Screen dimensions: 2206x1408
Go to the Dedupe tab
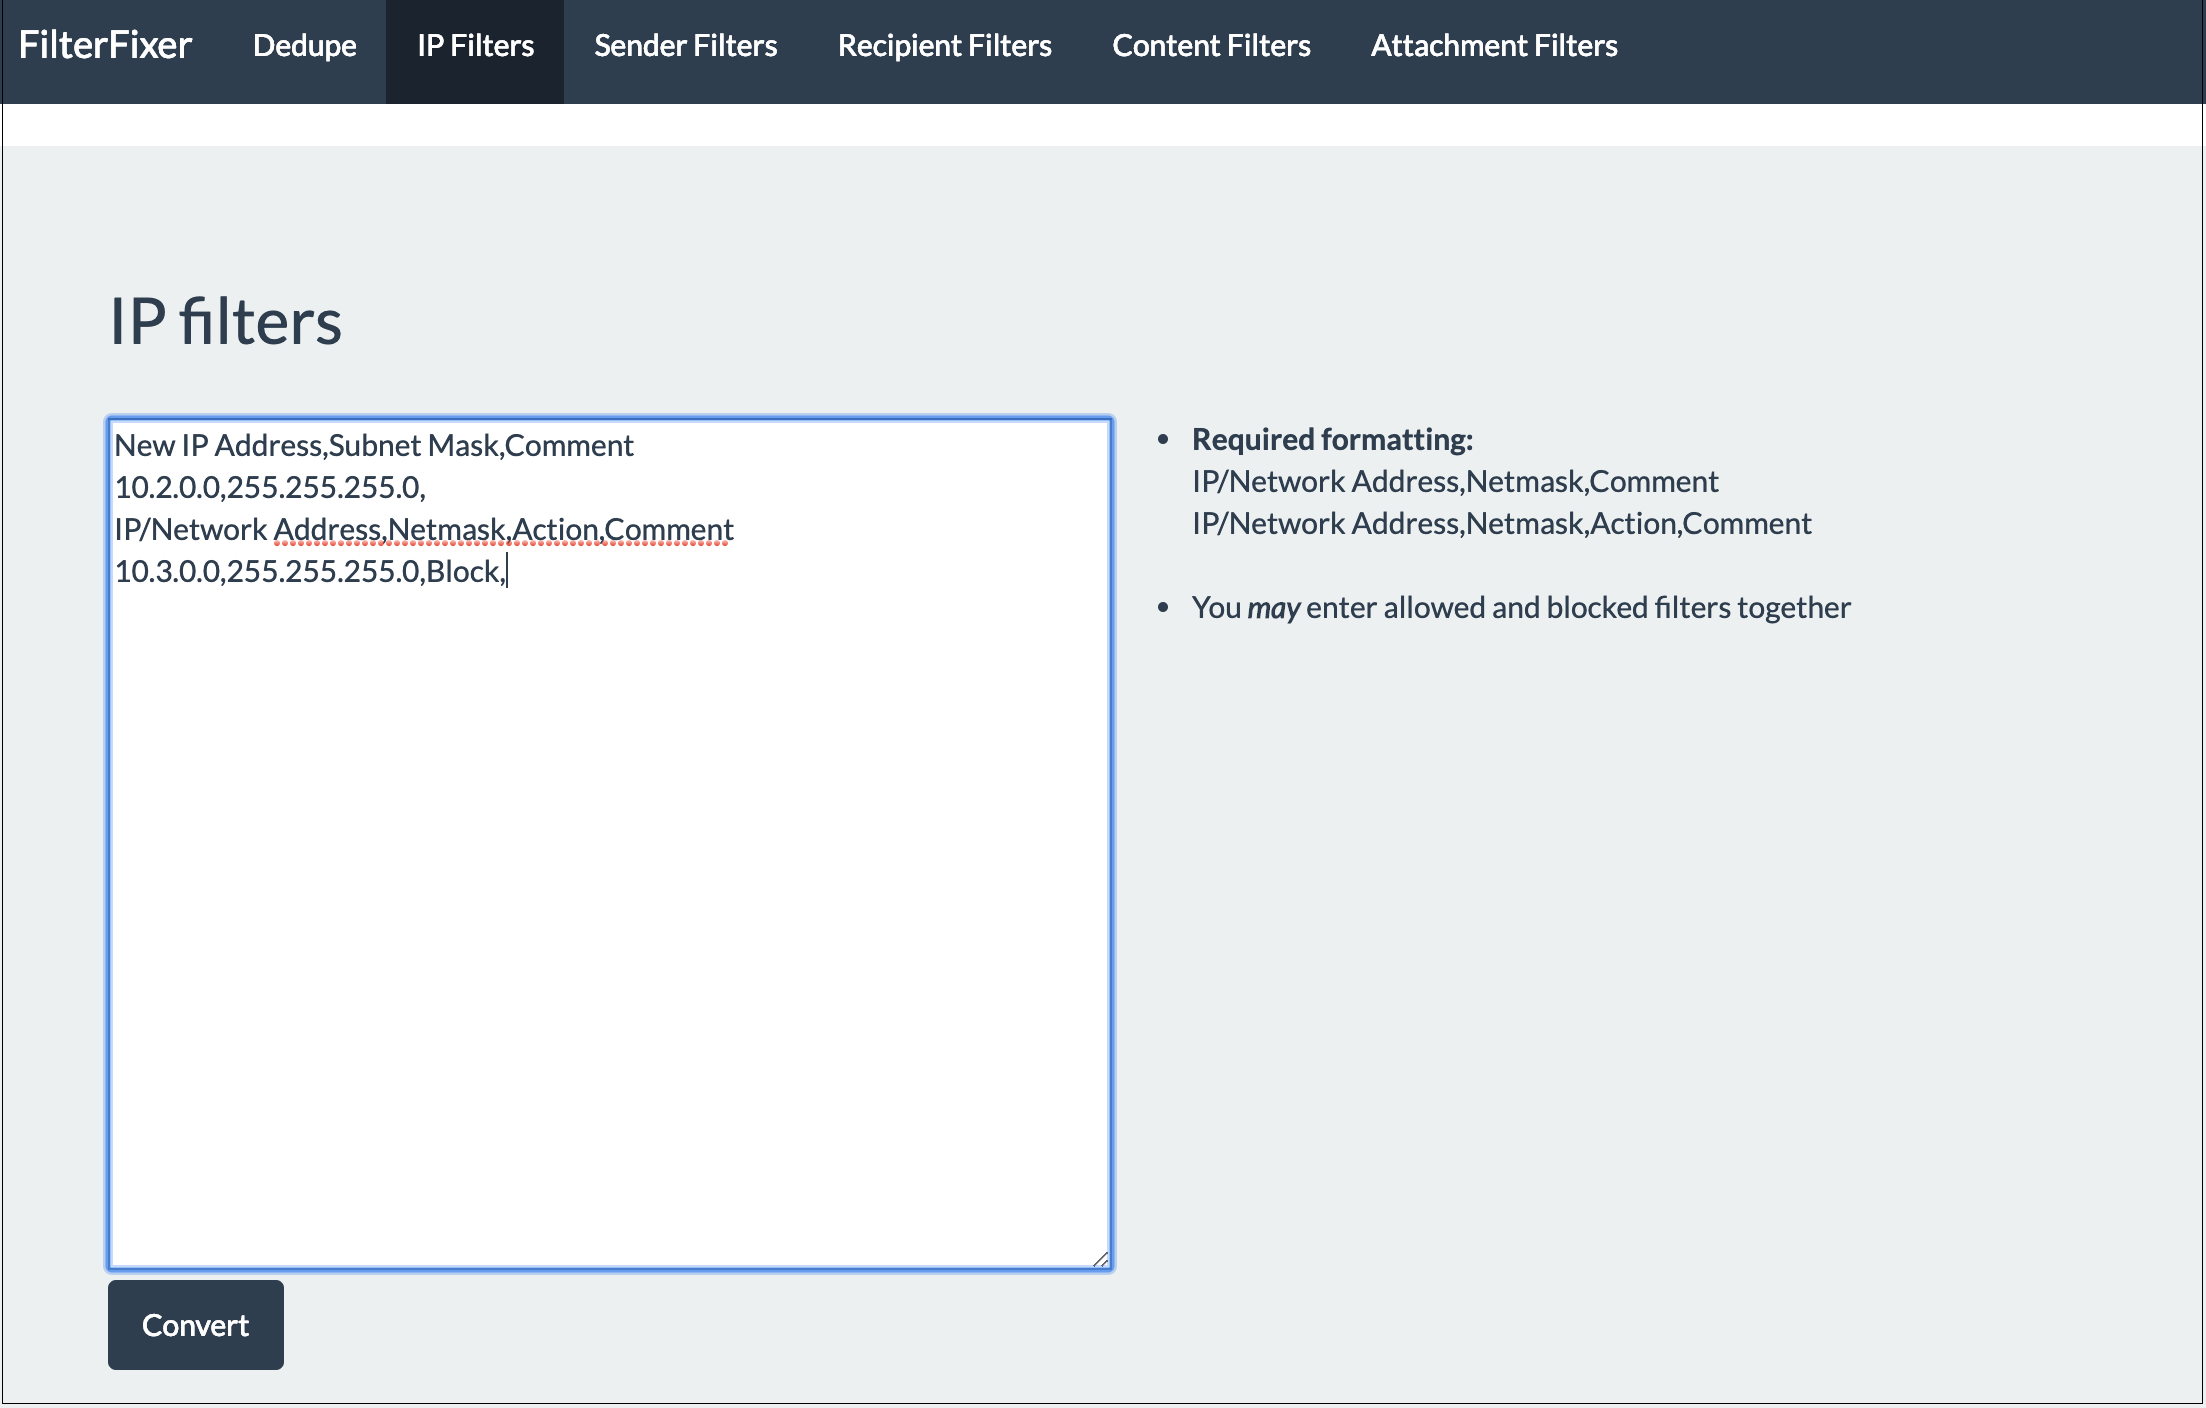[305, 46]
